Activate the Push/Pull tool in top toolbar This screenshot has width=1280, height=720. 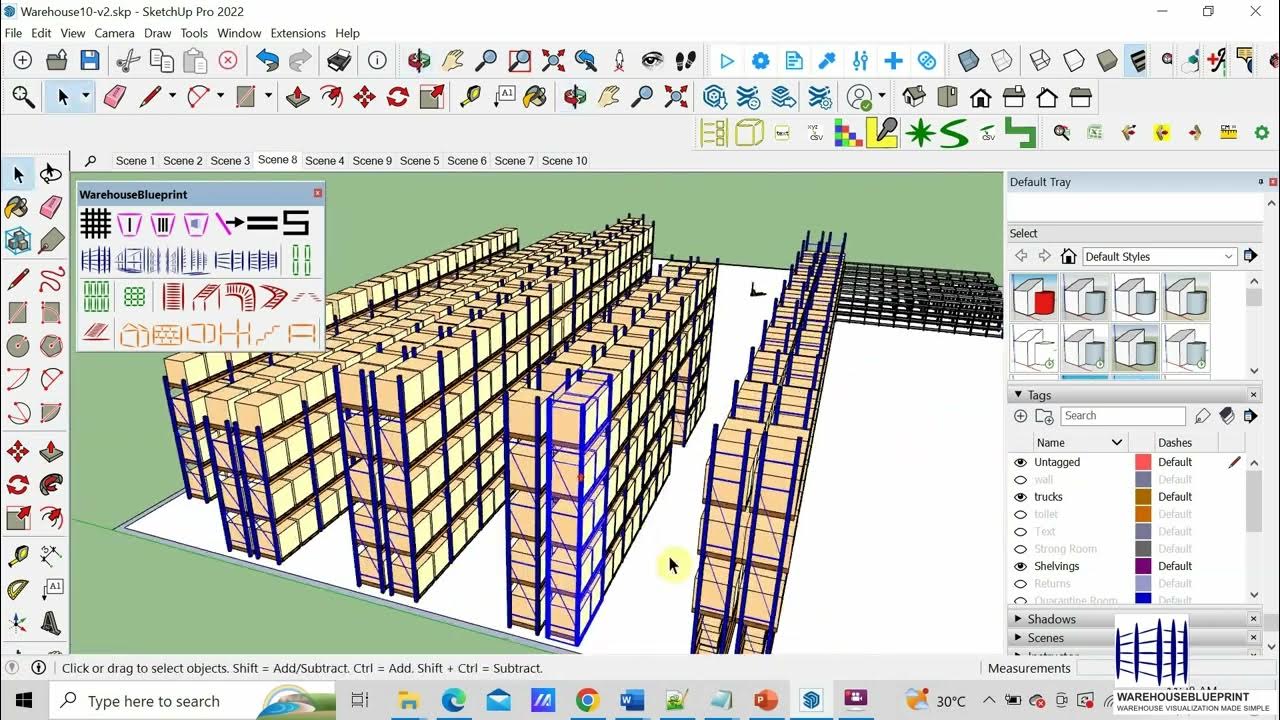point(298,97)
